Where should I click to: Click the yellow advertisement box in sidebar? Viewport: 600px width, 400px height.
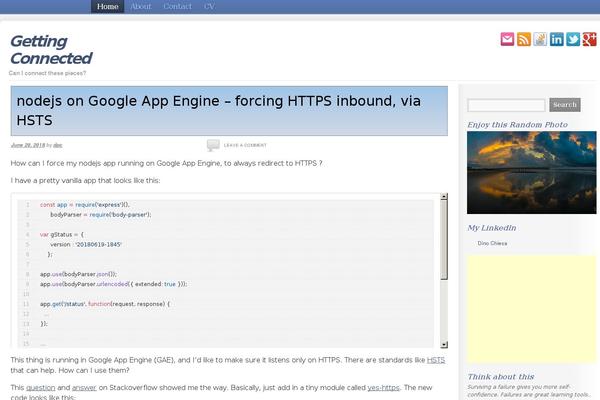coord(532,309)
